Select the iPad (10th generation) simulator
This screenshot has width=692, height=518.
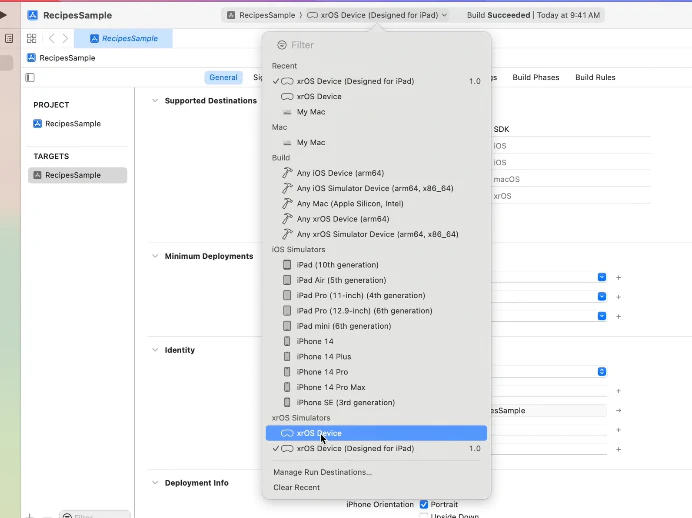pyautogui.click(x=376, y=265)
